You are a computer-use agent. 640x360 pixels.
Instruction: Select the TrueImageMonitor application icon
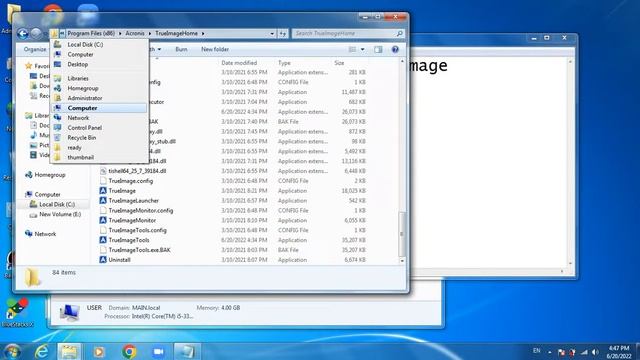[x=103, y=220]
